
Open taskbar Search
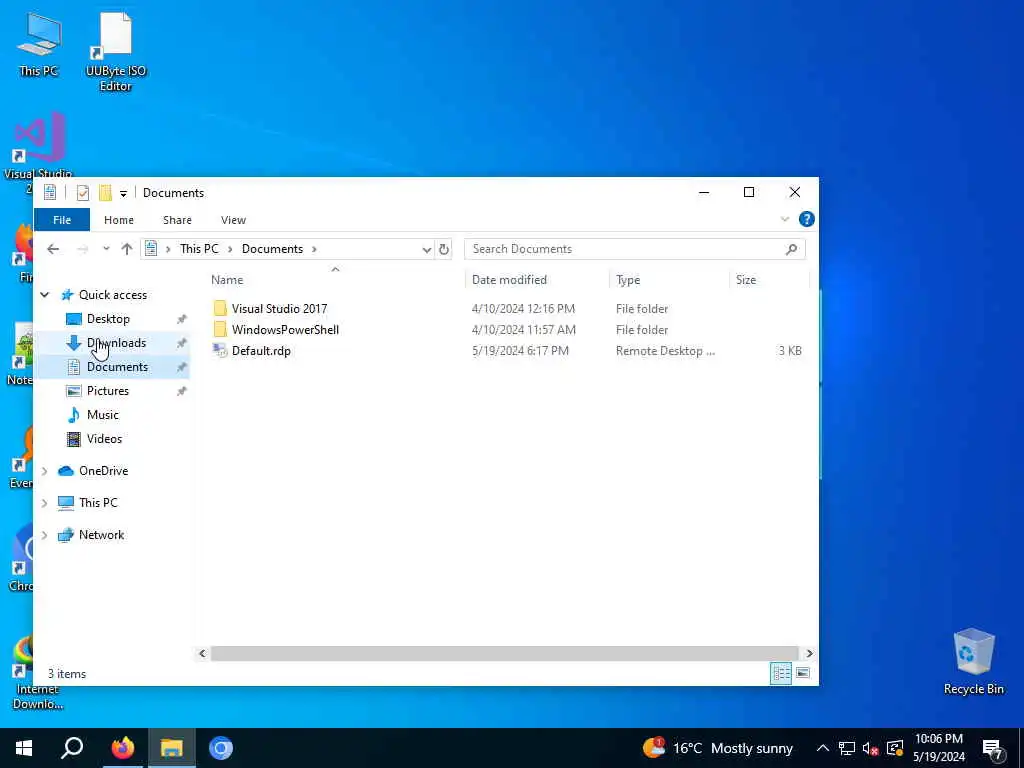click(x=72, y=748)
